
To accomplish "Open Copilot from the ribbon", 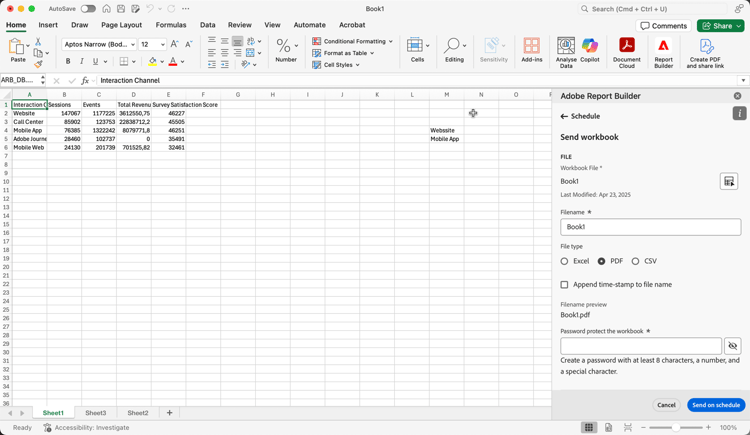I will [590, 50].
